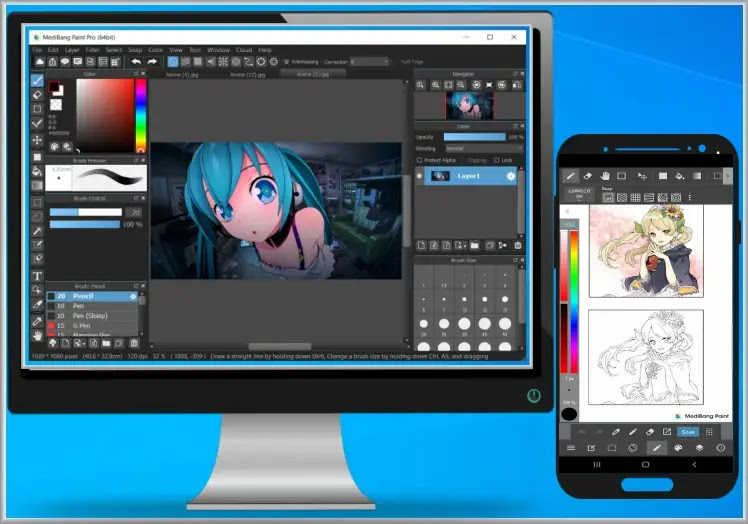Select the hand tool on the phone app
The height and width of the screenshot is (524, 748).
click(x=605, y=176)
